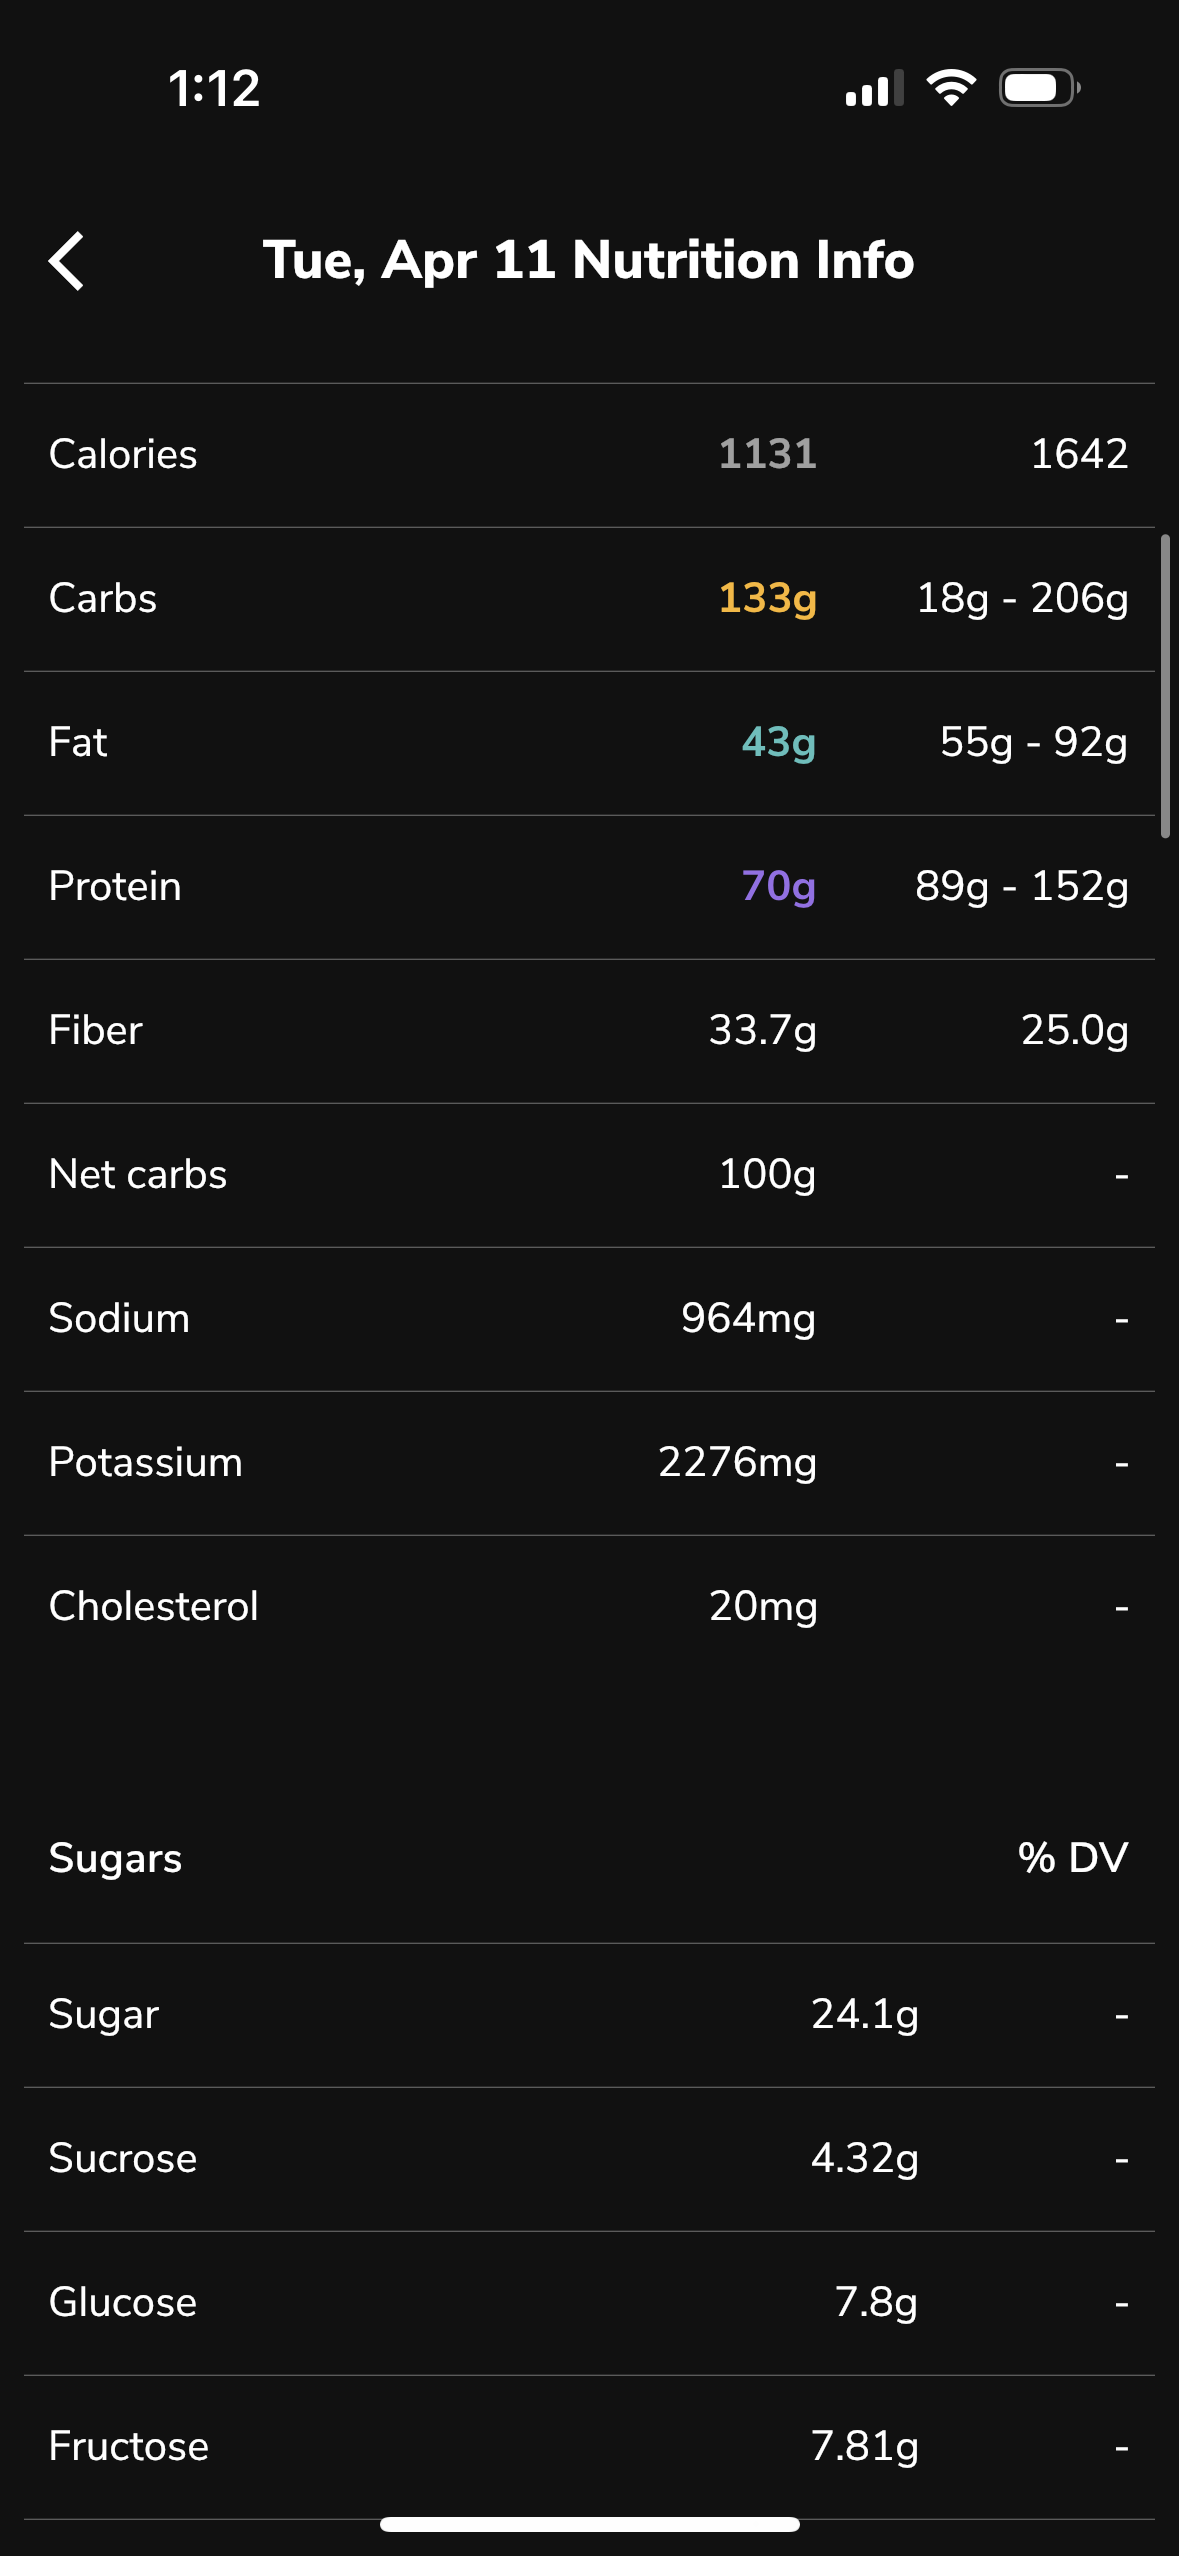The height and width of the screenshot is (2556, 1179).
Task: Tap the purple 70g protein value
Action: coord(778,886)
